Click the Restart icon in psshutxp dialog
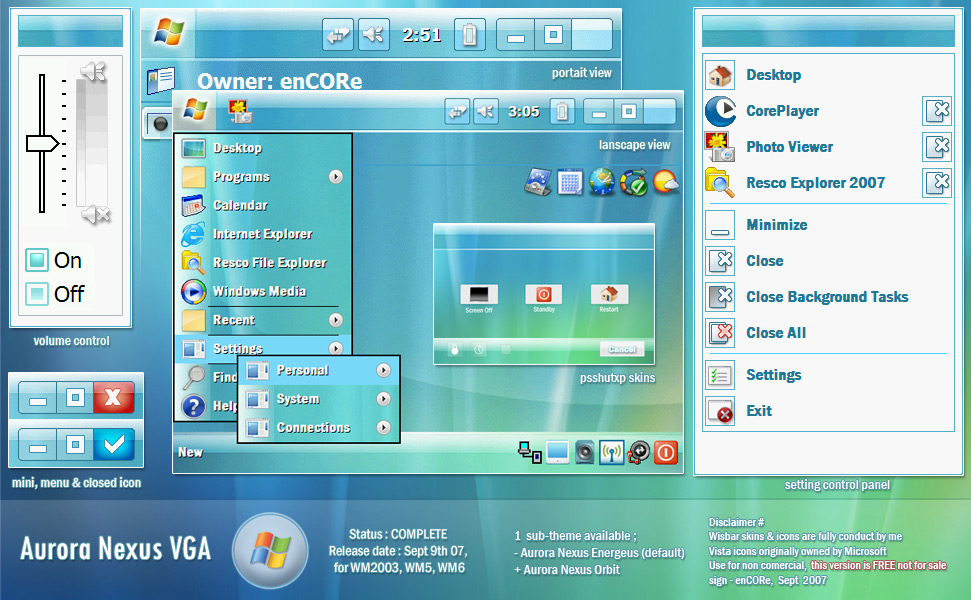This screenshot has width=971, height=600. click(609, 294)
